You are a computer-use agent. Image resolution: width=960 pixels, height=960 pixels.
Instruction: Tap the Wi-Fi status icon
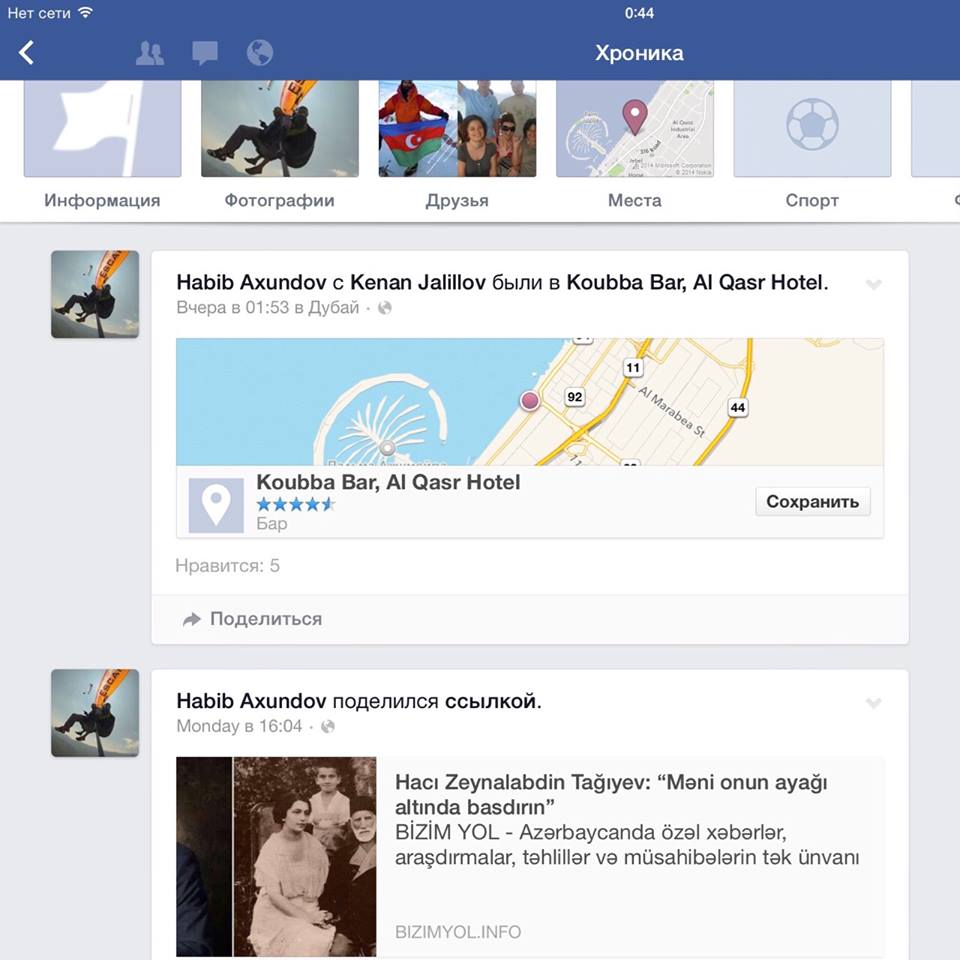[x=86, y=12]
